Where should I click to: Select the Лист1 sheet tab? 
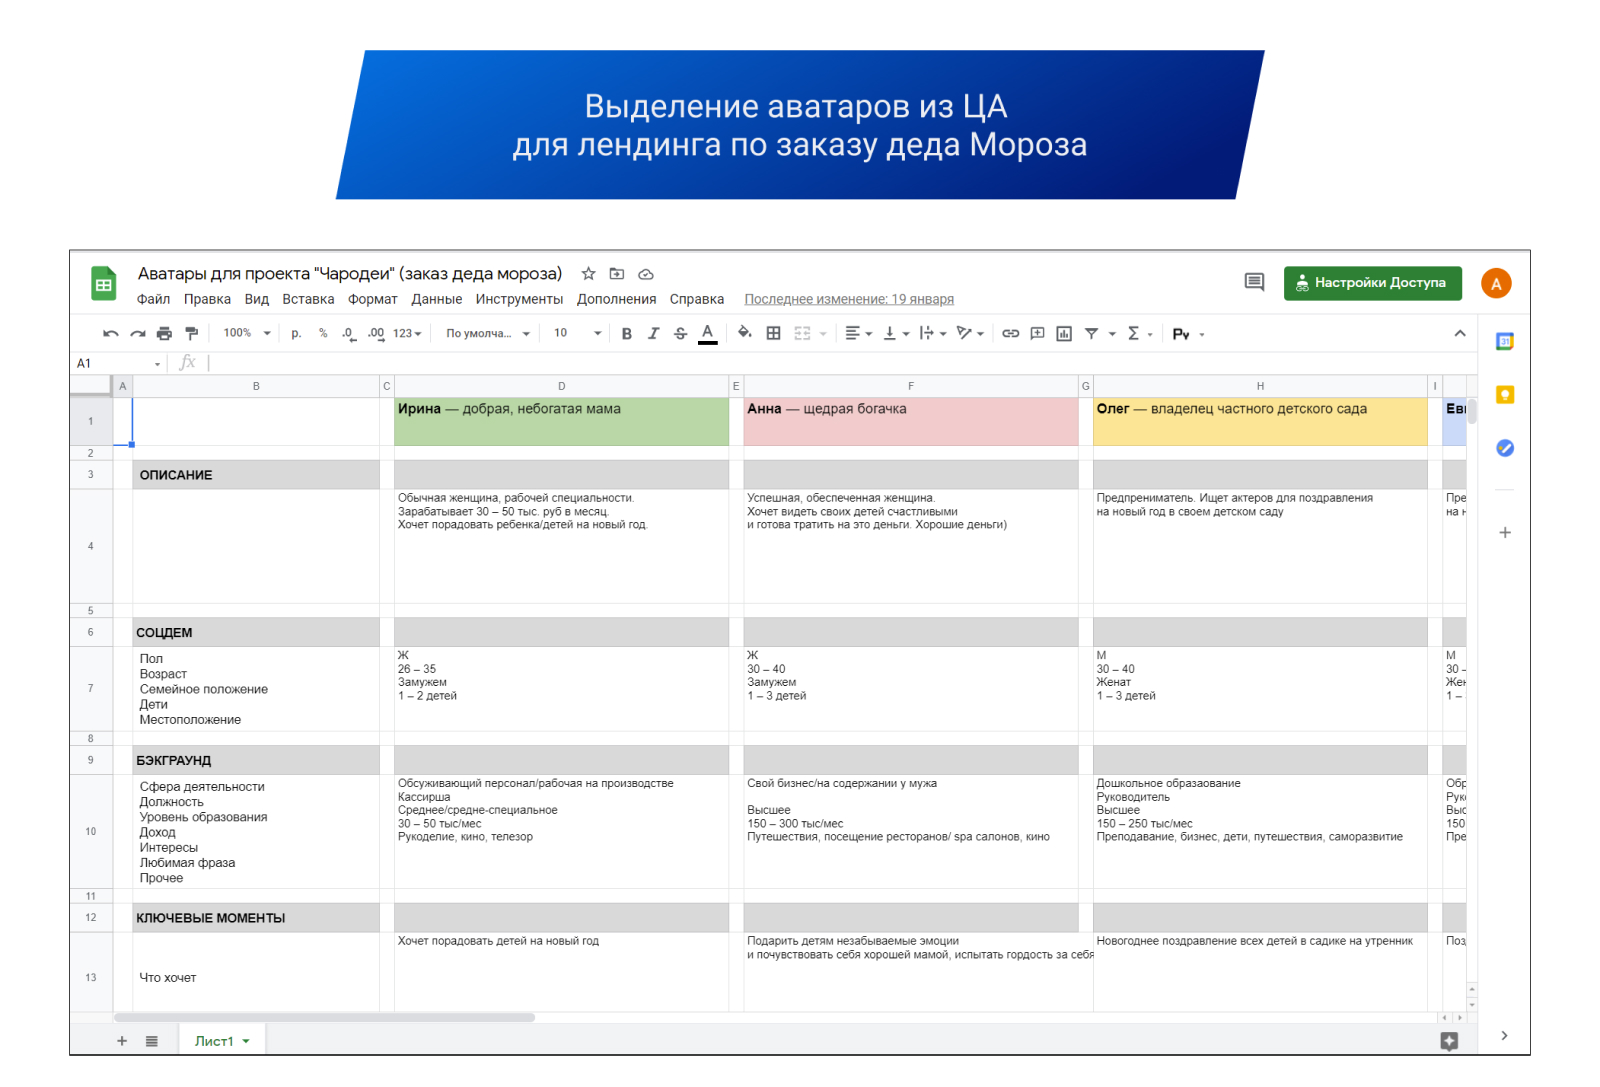click(x=222, y=1041)
